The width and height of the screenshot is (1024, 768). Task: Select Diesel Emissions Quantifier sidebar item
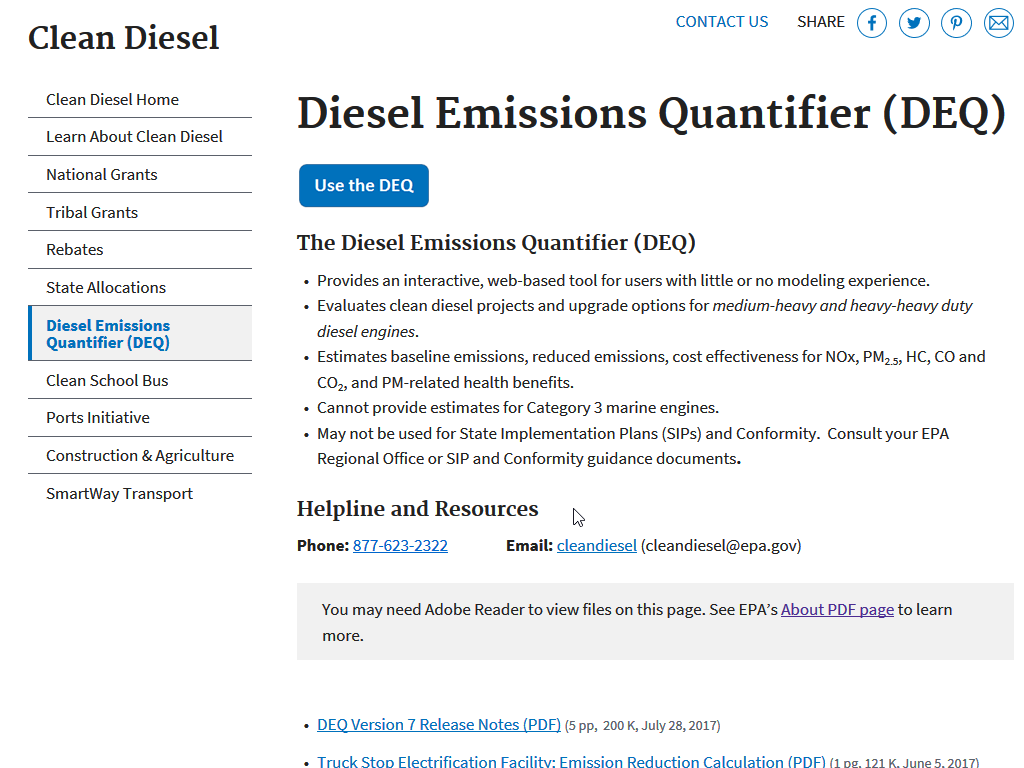[x=108, y=334]
